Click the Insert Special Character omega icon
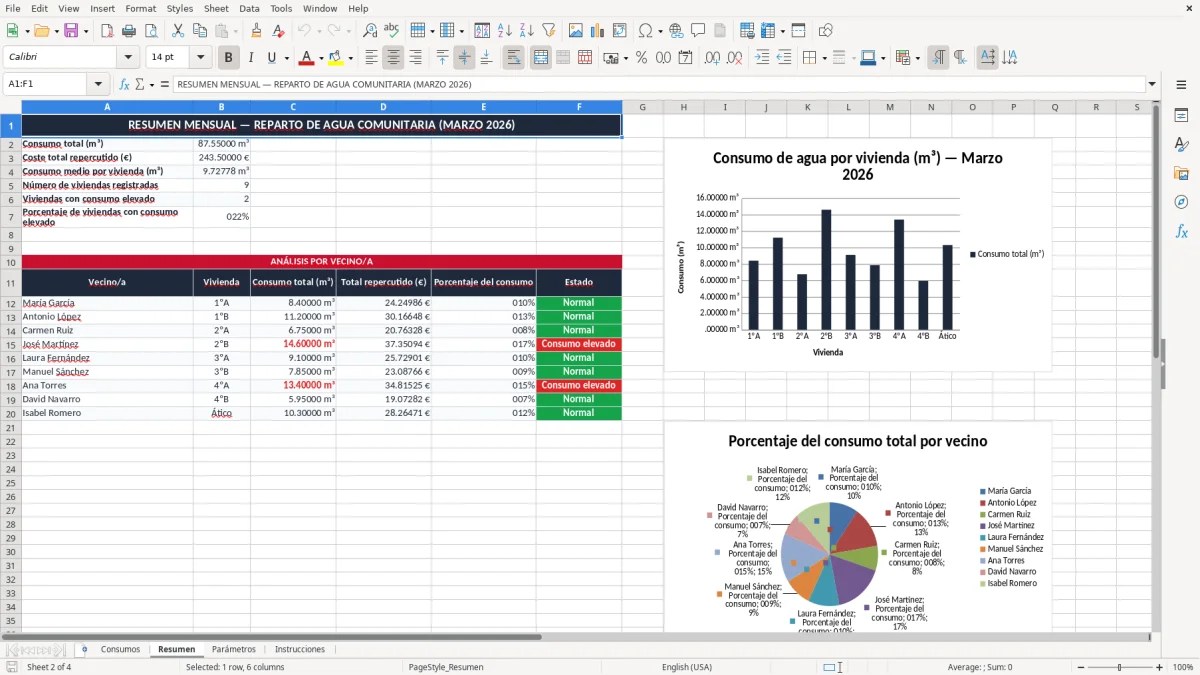The image size is (1200, 675). (644, 31)
